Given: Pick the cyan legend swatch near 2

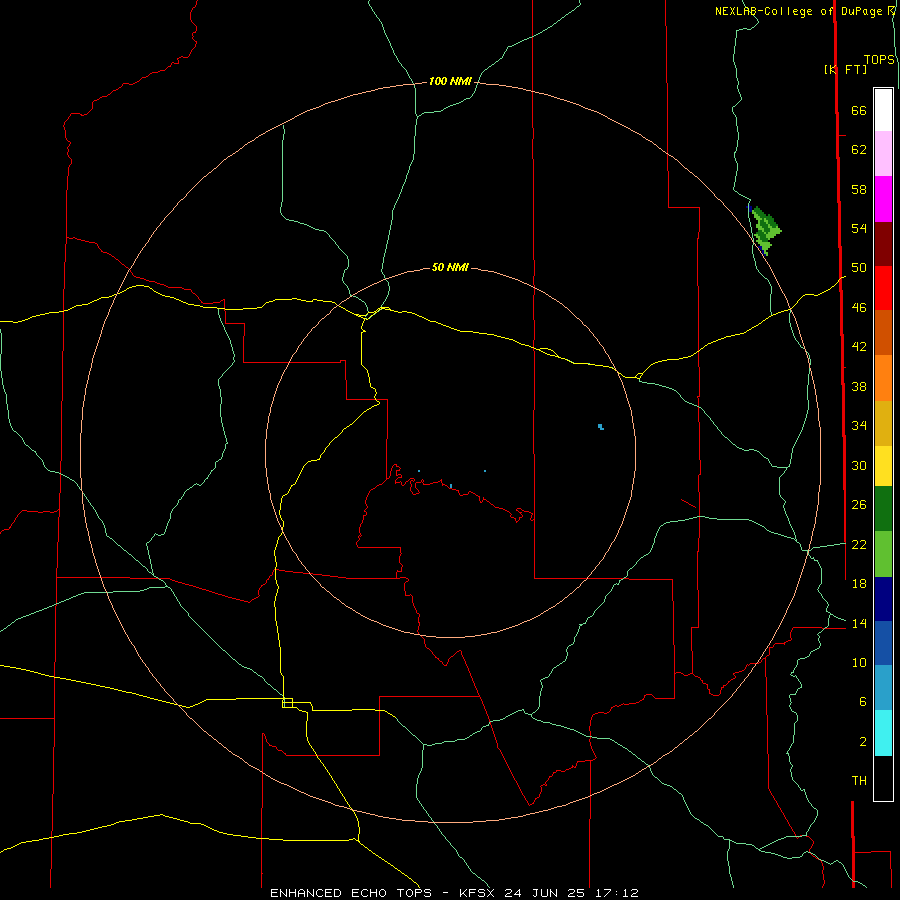Looking at the screenshot, I should coord(883,733).
